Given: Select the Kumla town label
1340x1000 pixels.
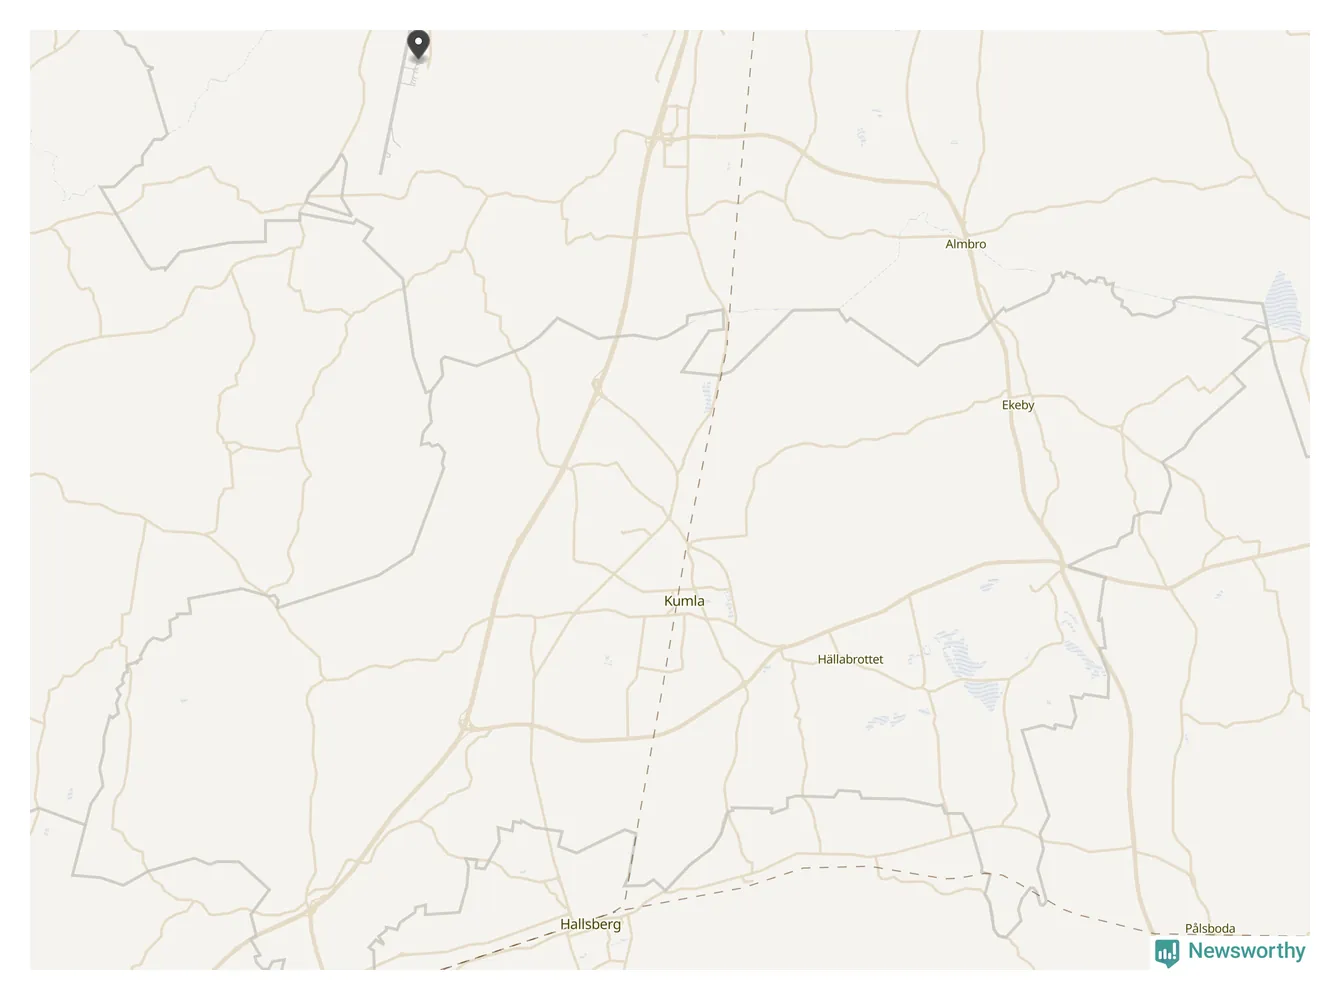Looking at the screenshot, I should click(x=684, y=601).
